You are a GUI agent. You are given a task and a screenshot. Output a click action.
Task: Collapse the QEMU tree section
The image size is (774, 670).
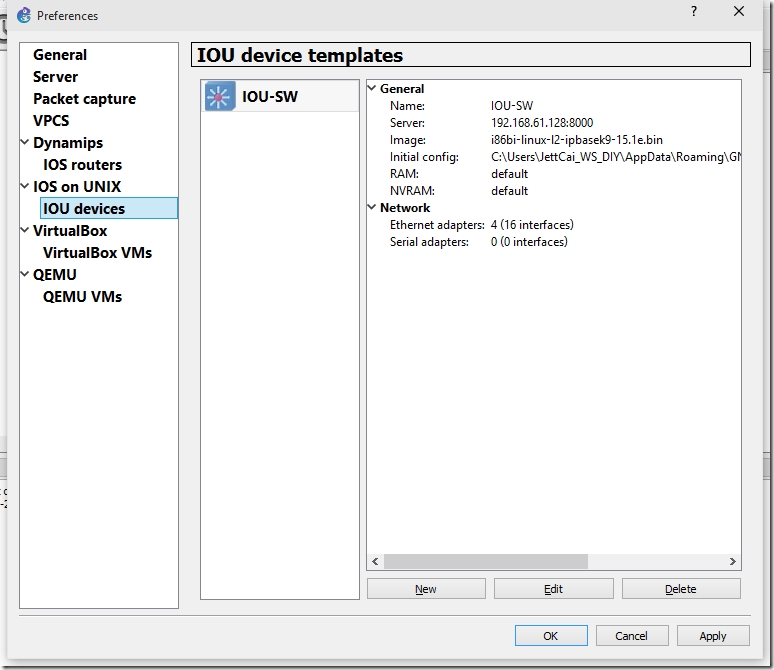point(25,275)
